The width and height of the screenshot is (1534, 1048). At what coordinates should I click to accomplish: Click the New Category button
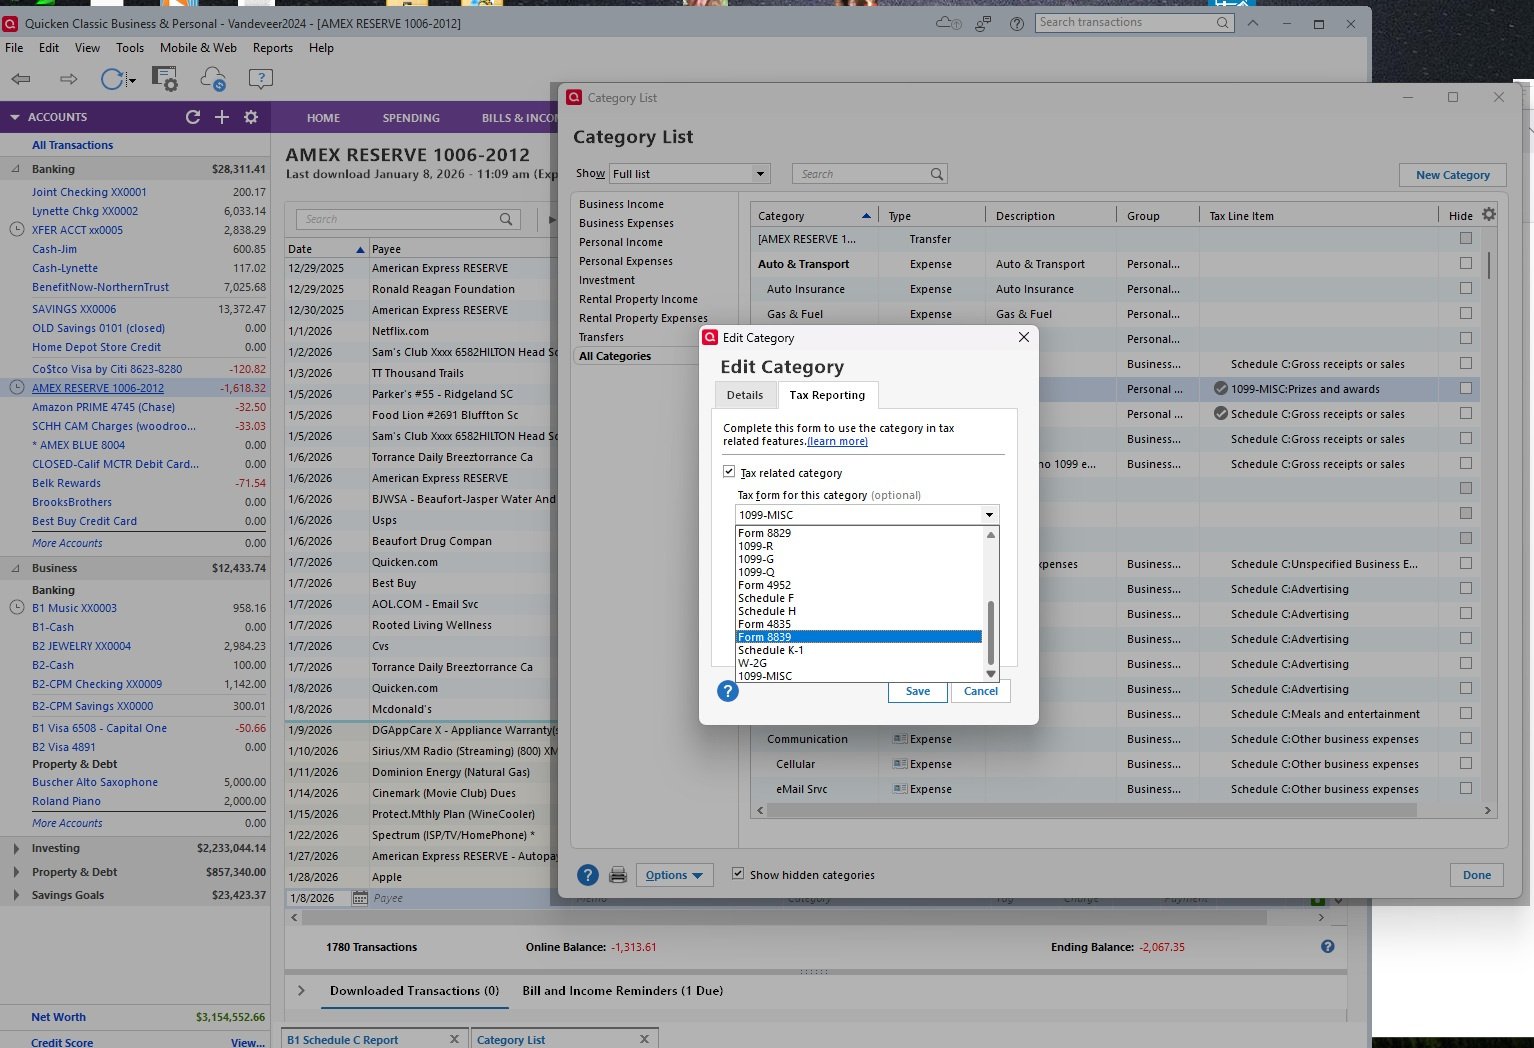[1452, 175]
